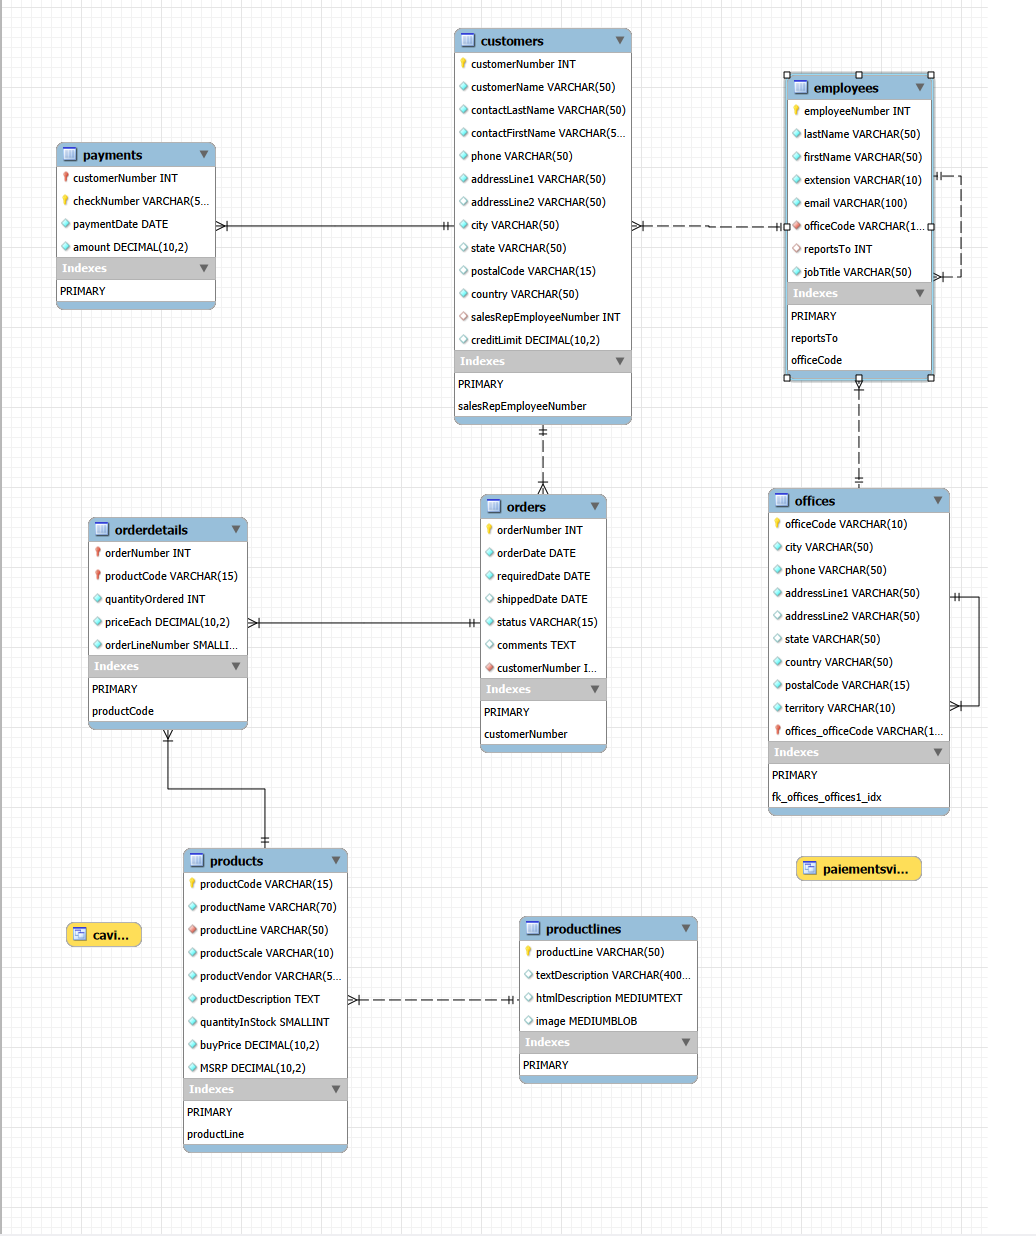1036x1236 pixels.
Task: Click the products table title
Action: click(x=236, y=861)
